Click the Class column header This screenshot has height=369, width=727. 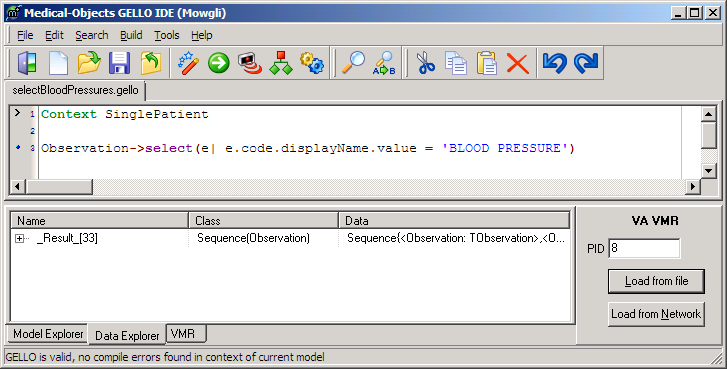(264, 221)
